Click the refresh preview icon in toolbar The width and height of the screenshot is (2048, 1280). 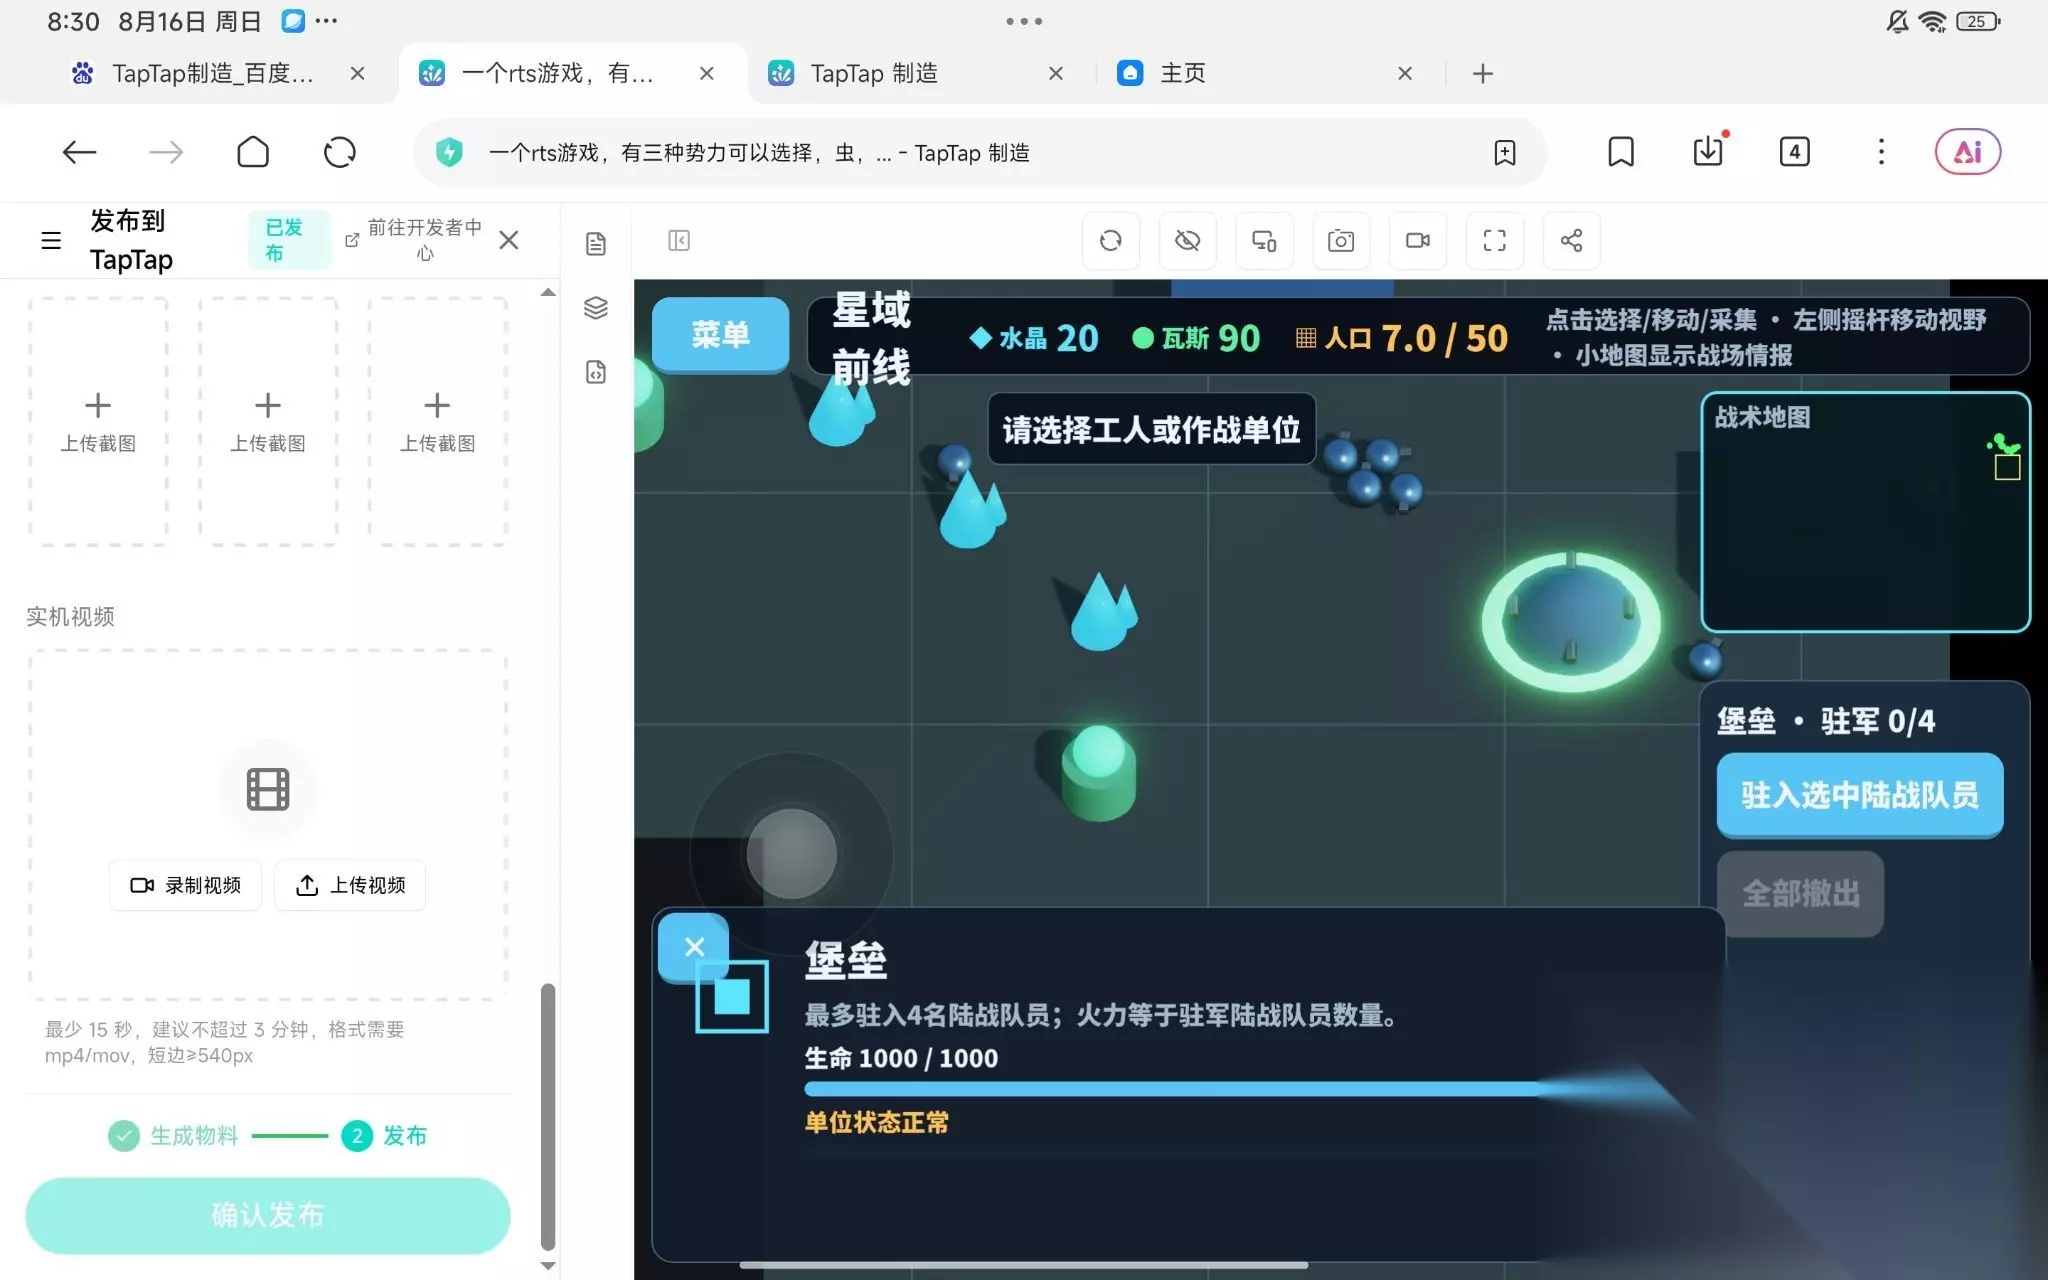tap(1110, 241)
